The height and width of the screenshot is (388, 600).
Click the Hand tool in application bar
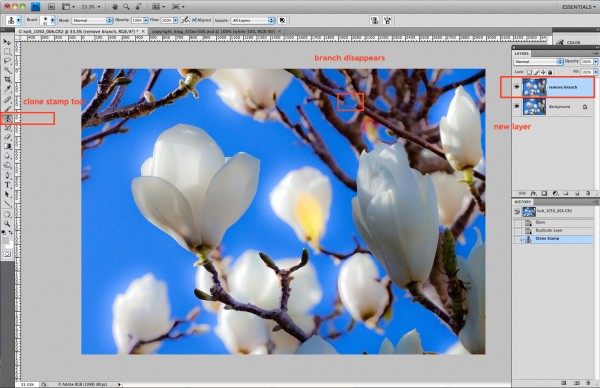tap(115, 7)
